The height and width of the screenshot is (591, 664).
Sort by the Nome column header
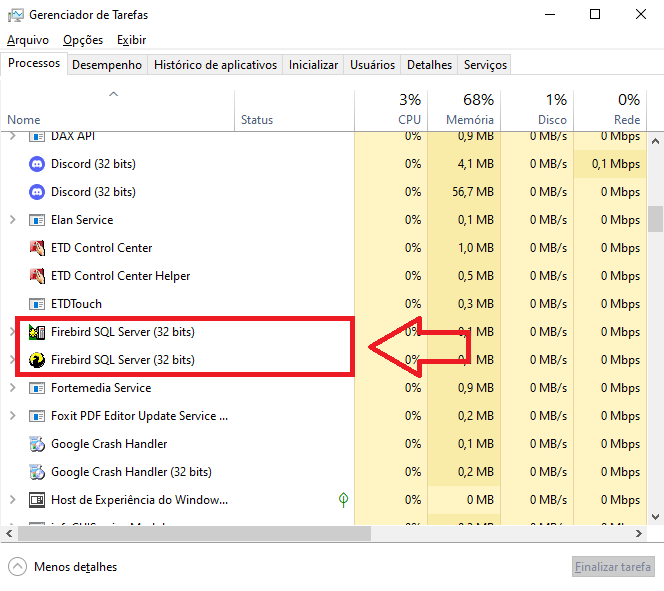click(x=117, y=110)
